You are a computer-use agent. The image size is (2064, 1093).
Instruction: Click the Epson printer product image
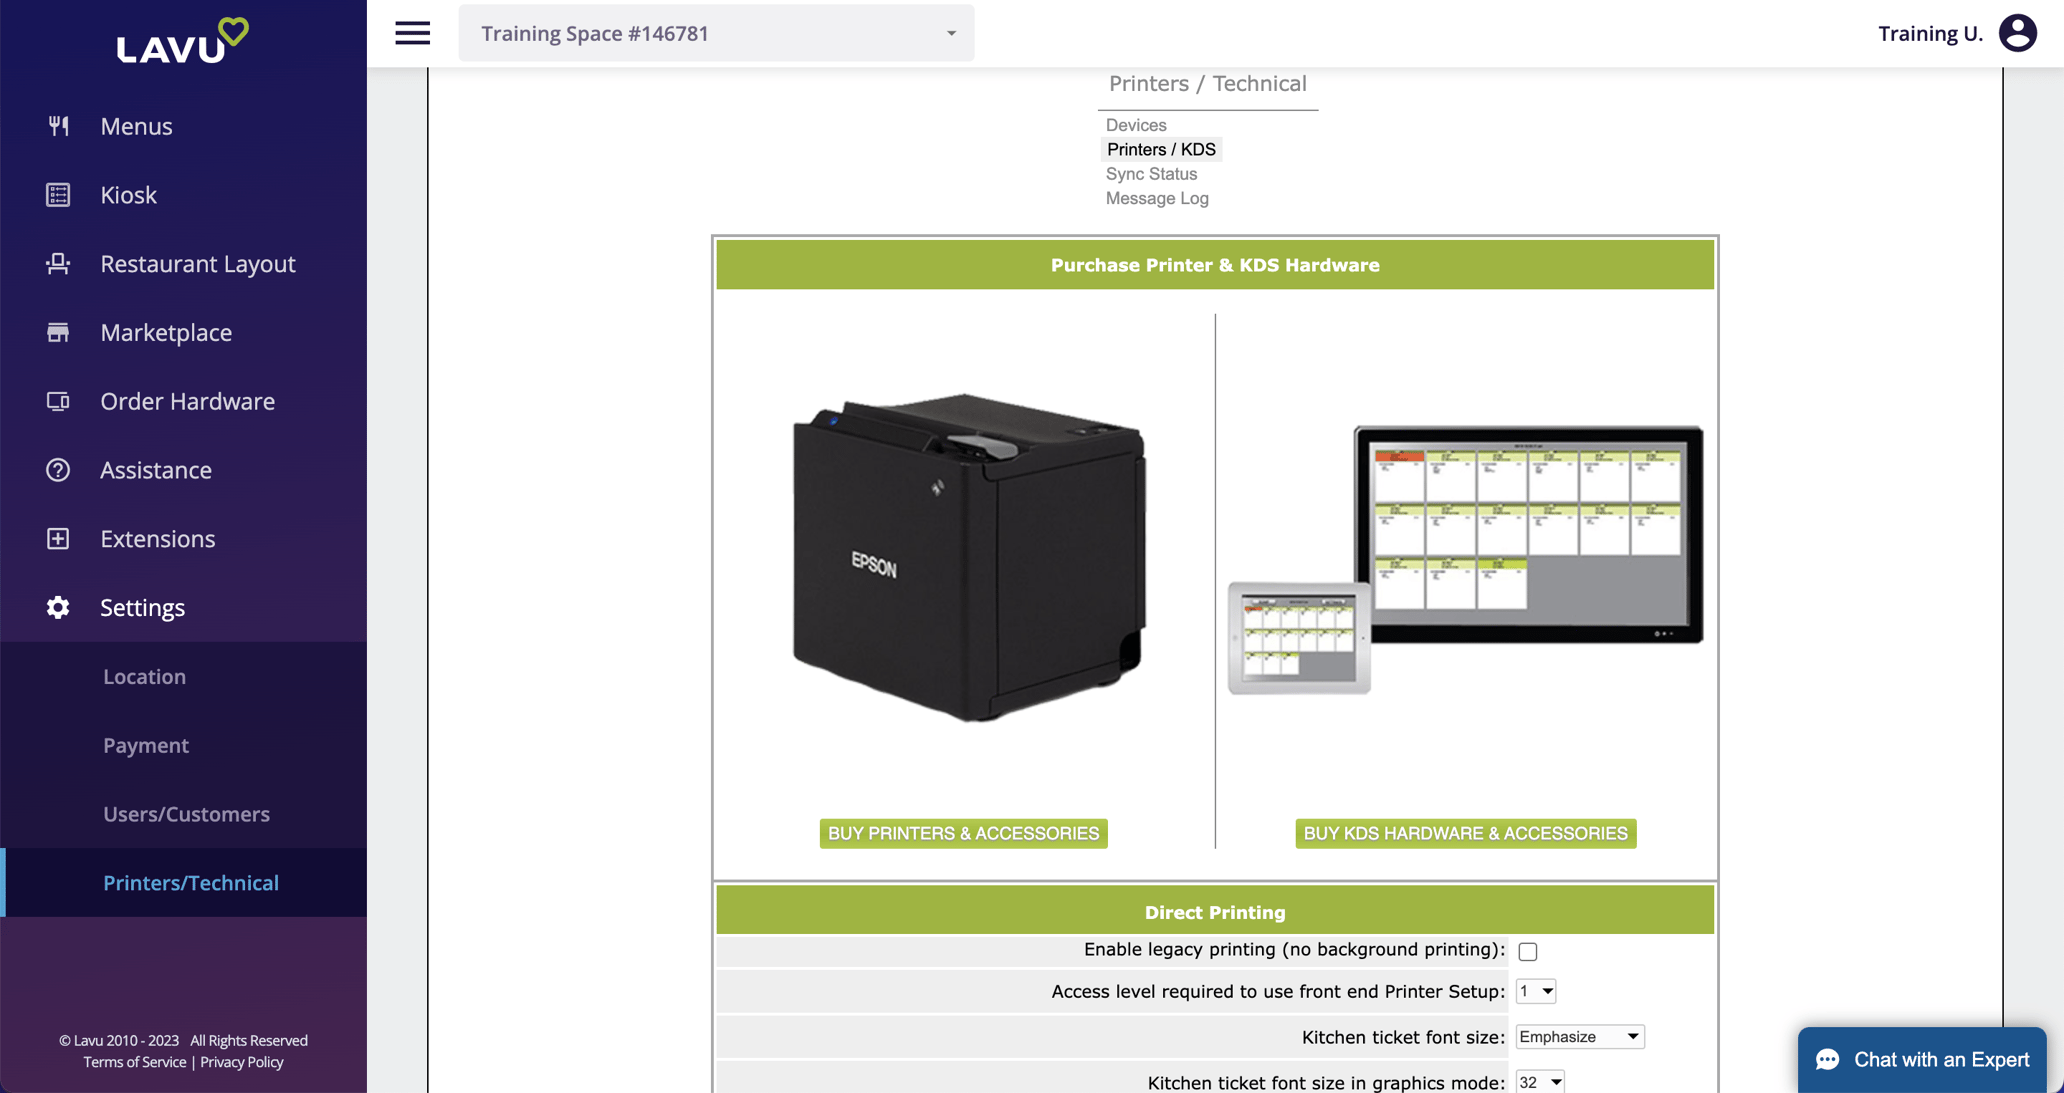tap(967, 556)
